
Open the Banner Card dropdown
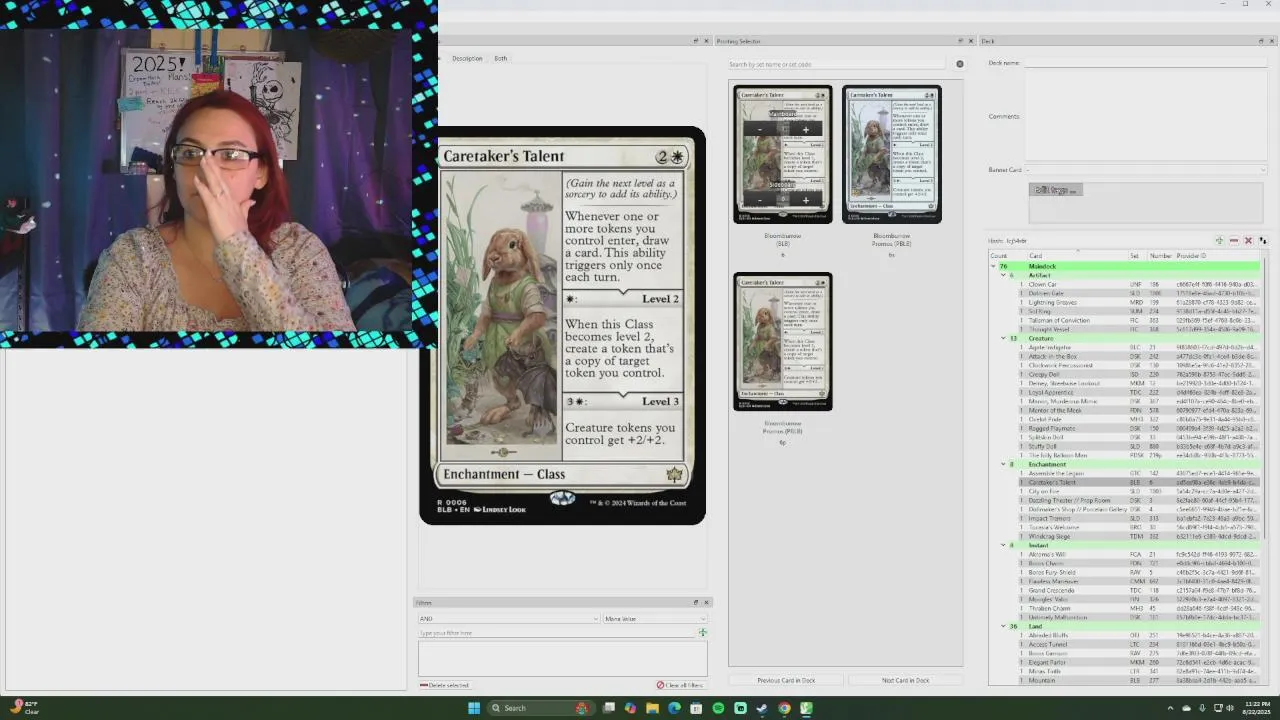tap(1144, 170)
